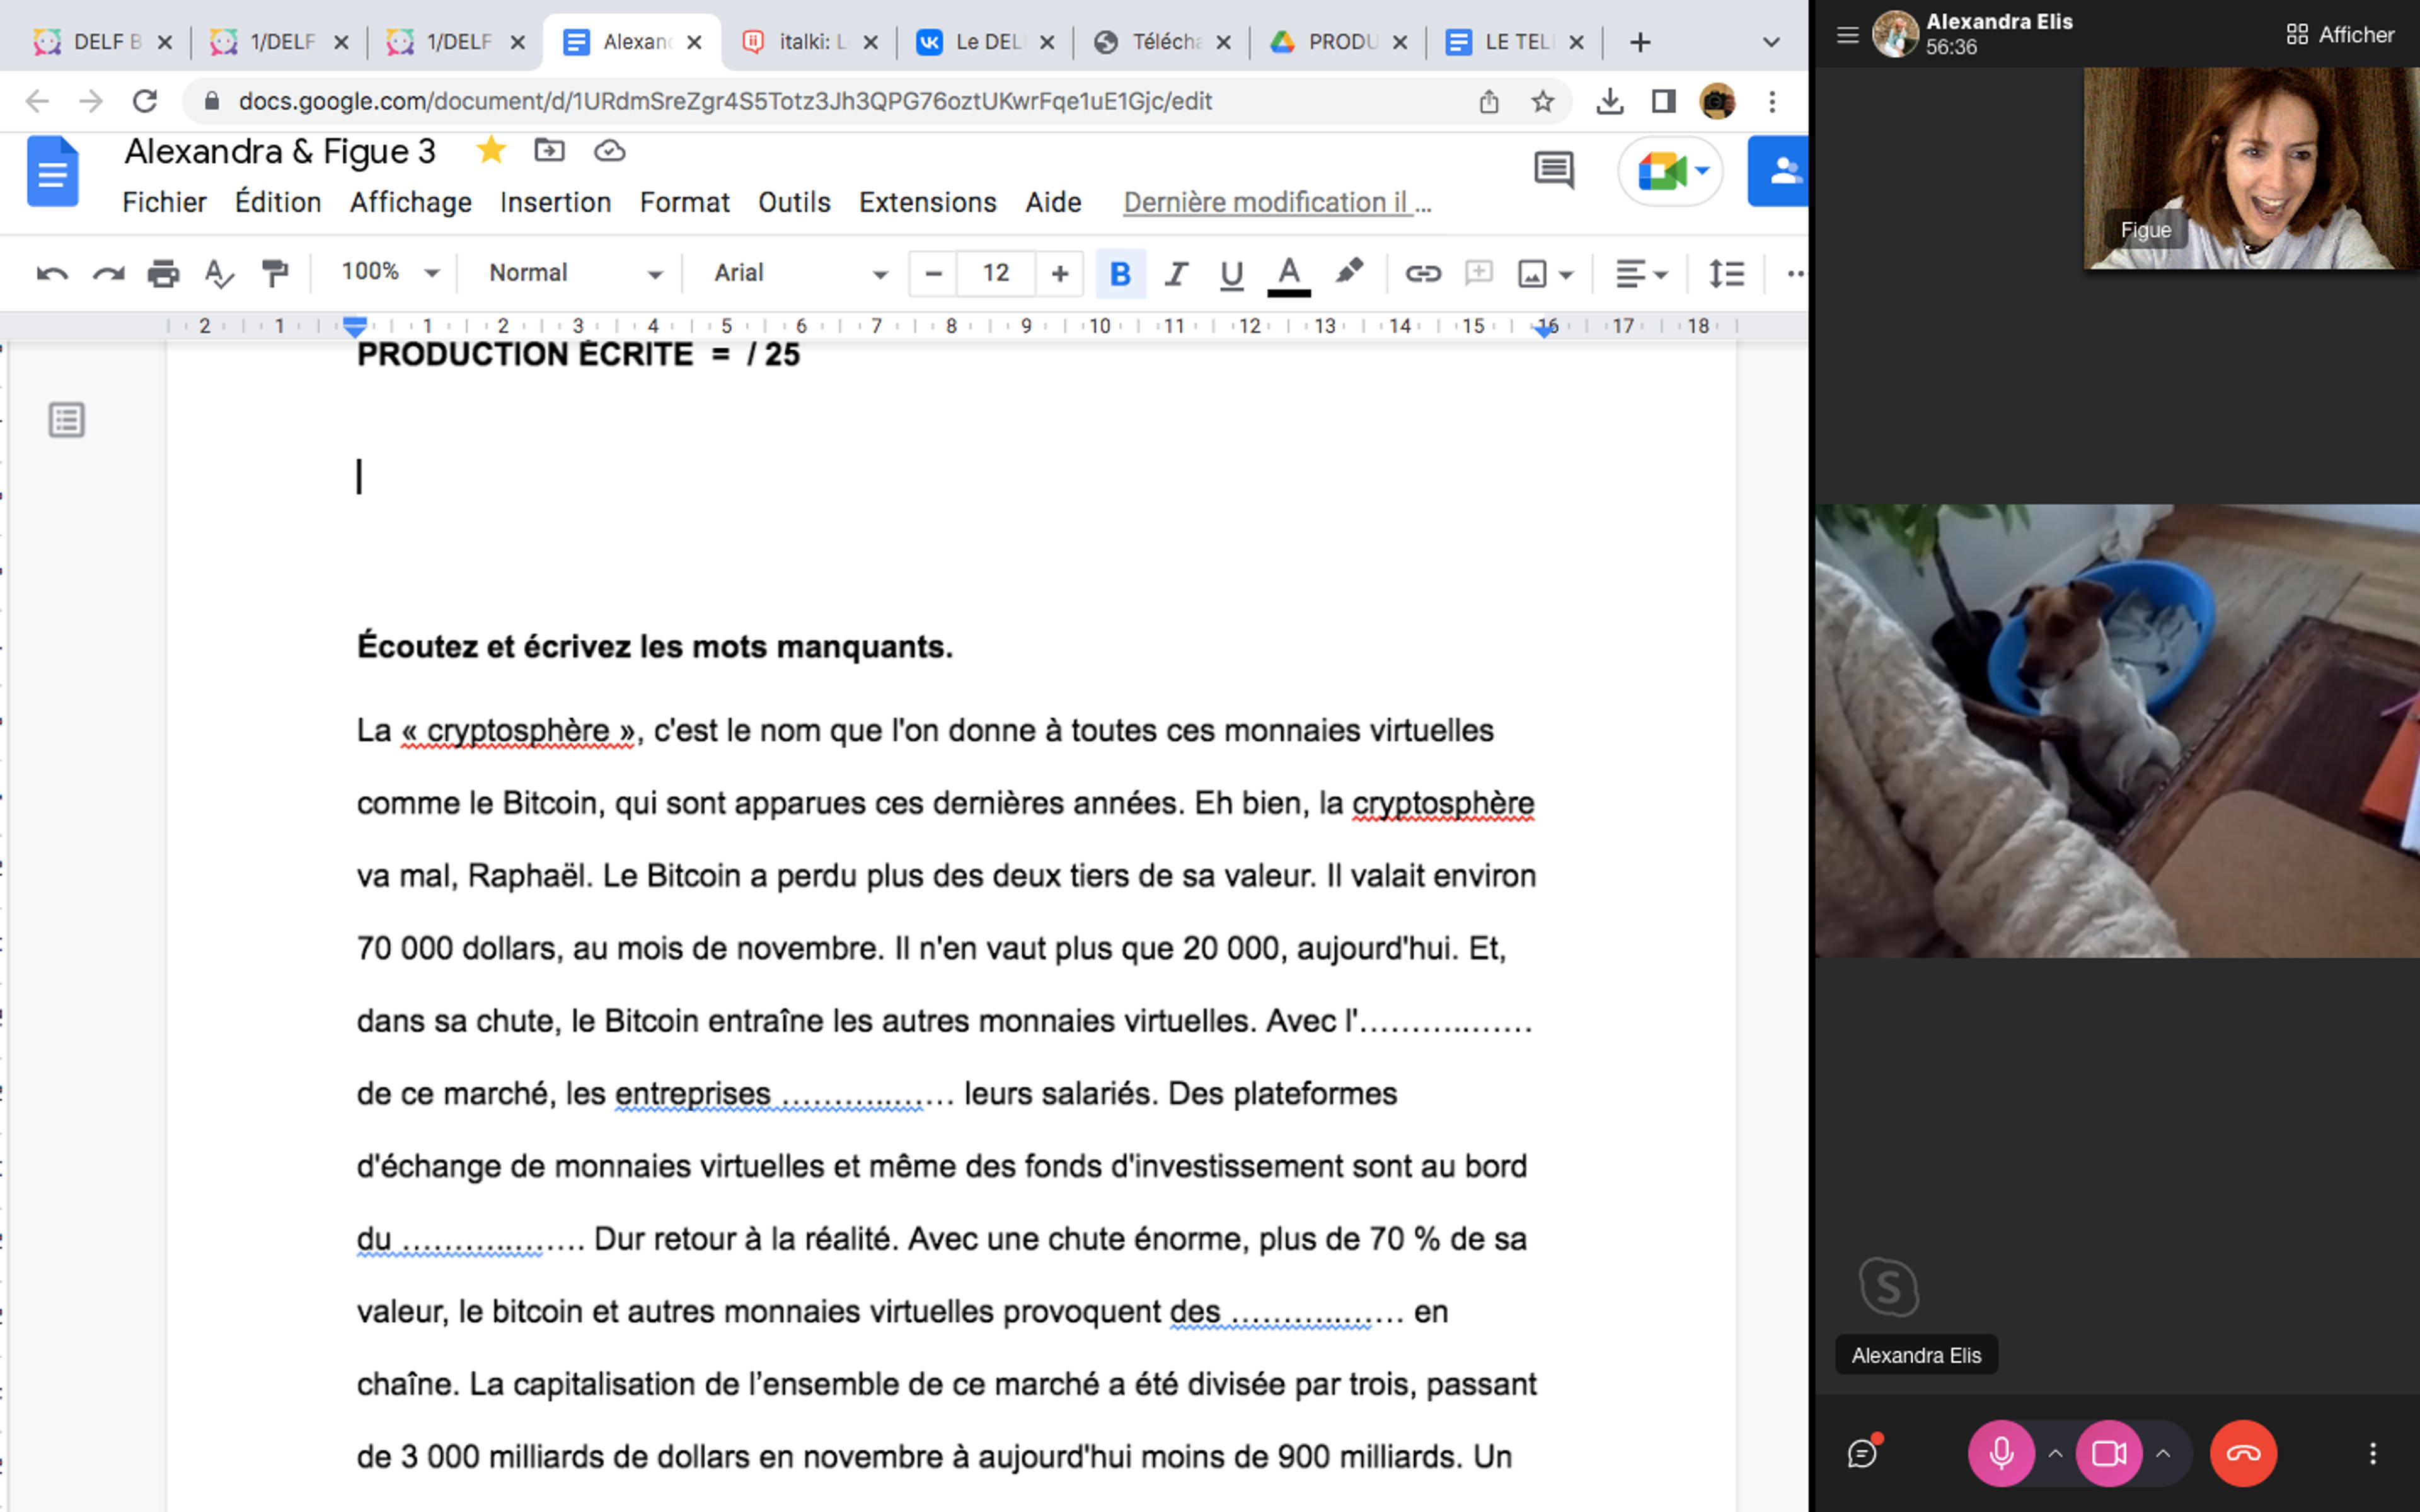Star the document Alexandra & Figue 3
Viewport: 2420px width, 1512px height.
pos(490,150)
